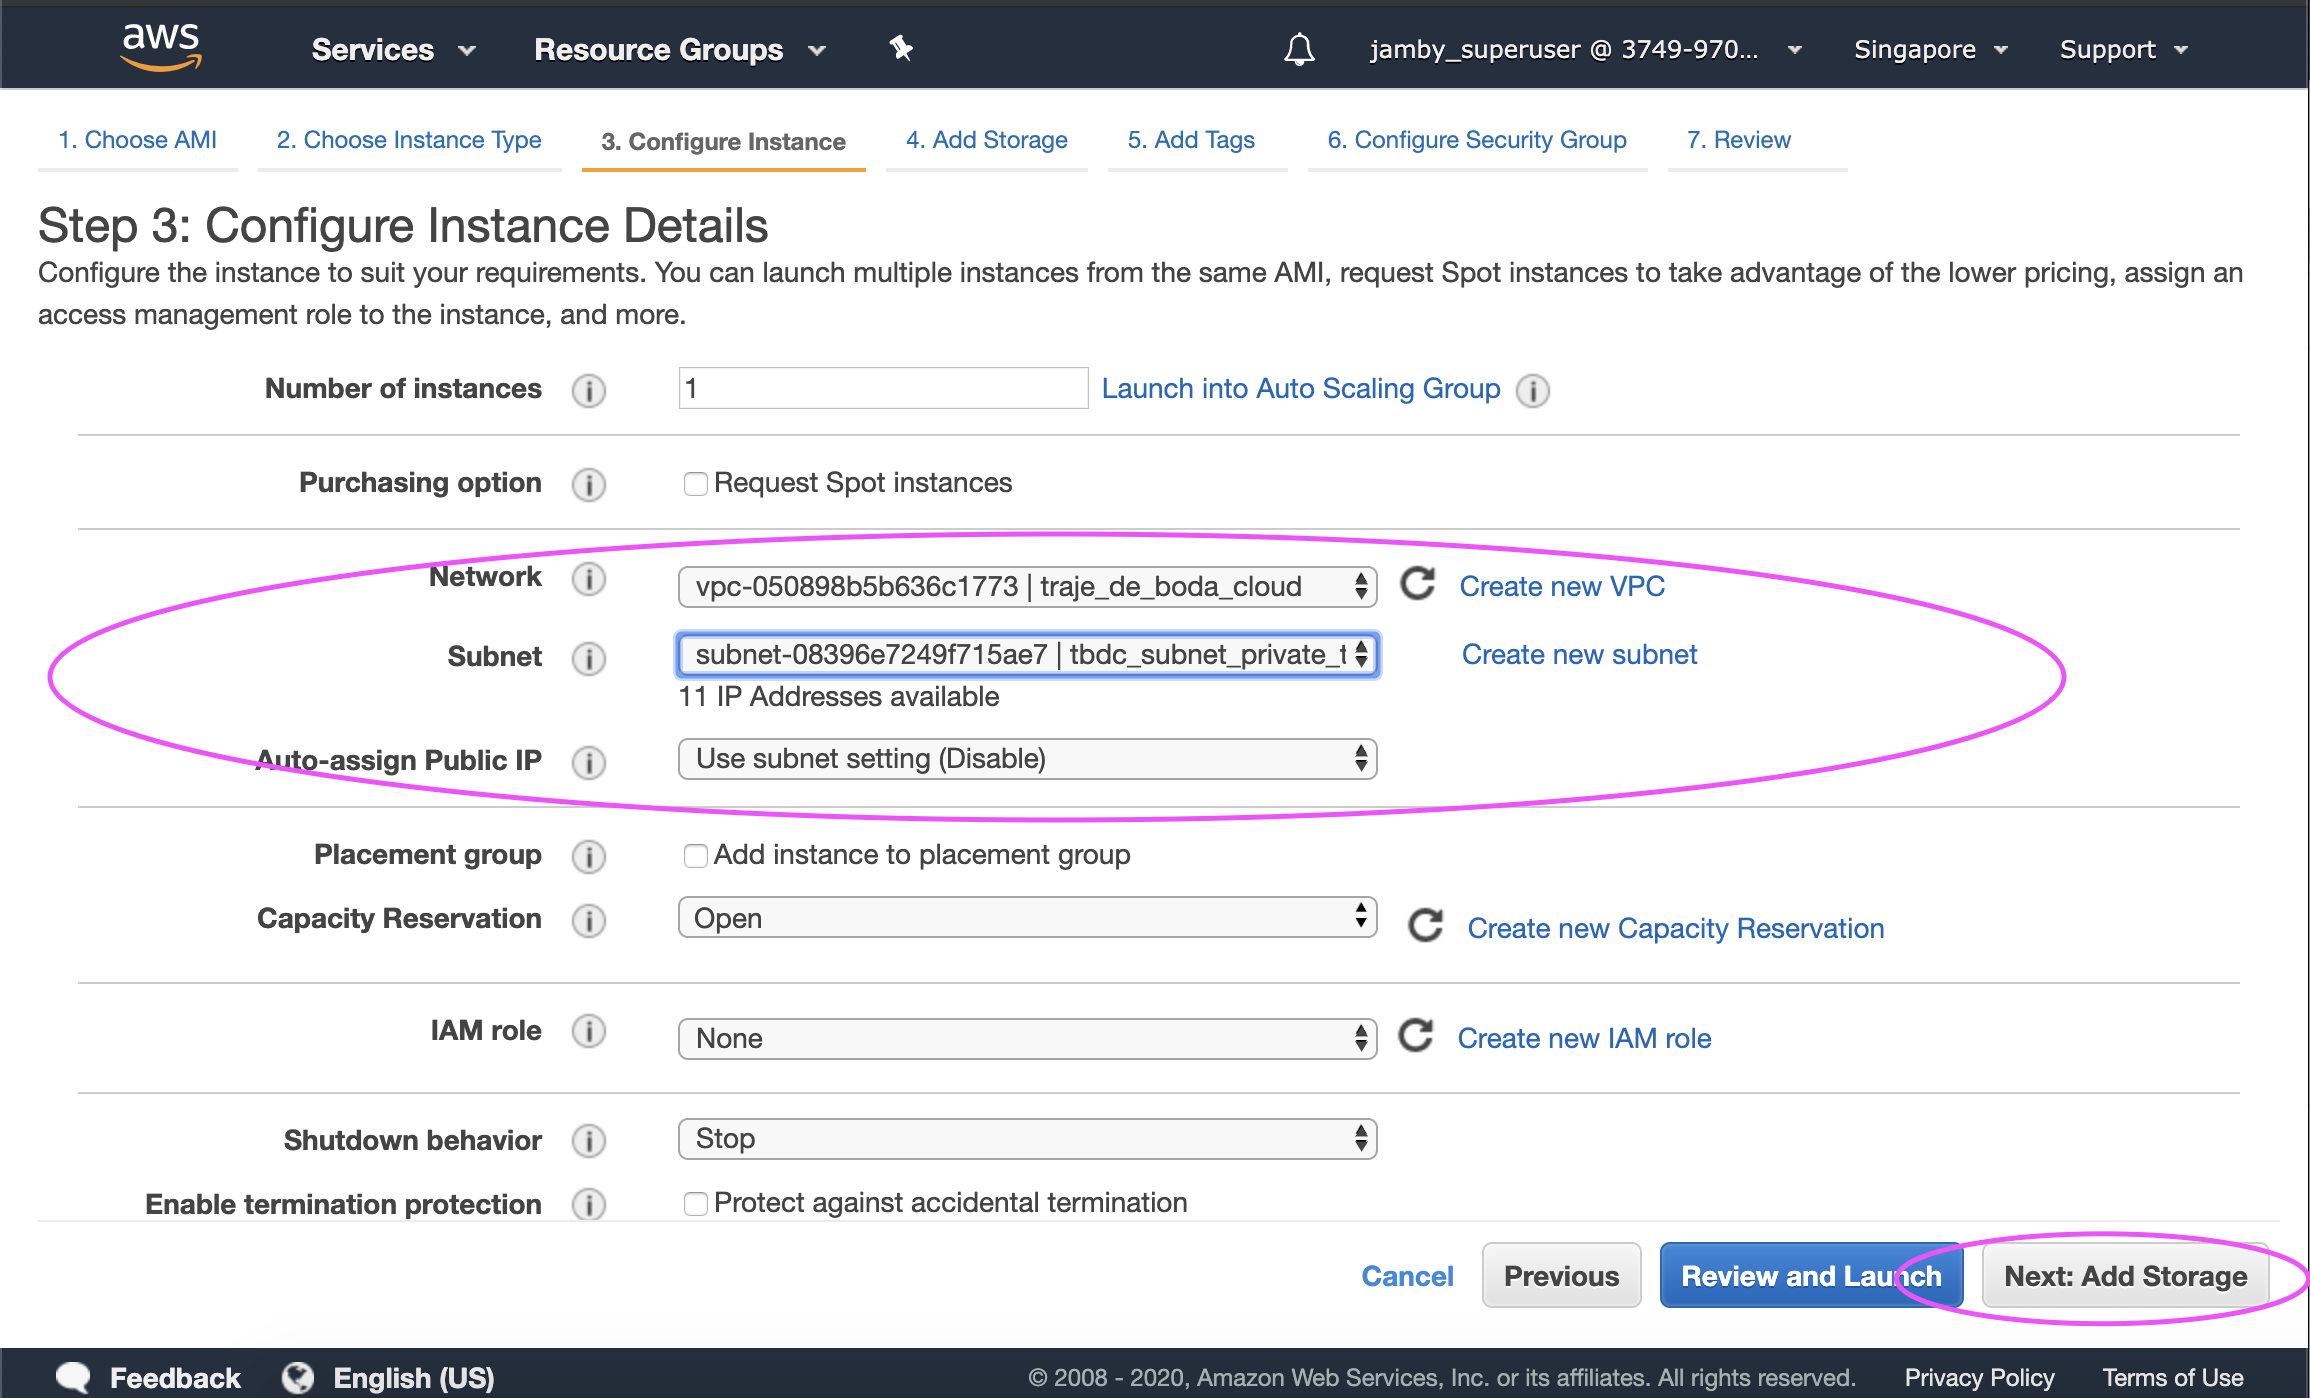The height and width of the screenshot is (1398, 2310).
Task: Check Add instance to placement group
Action: (x=695, y=856)
